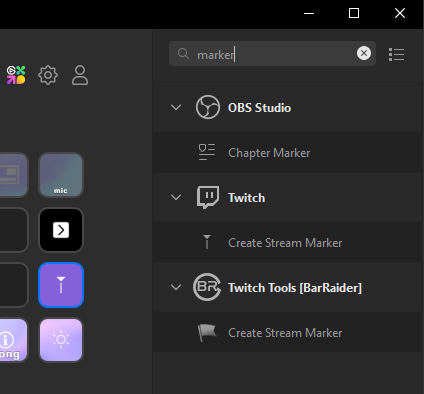Collapse the OBS Studio category
This screenshot has height=394, width=424.
[x=176, y=107]
